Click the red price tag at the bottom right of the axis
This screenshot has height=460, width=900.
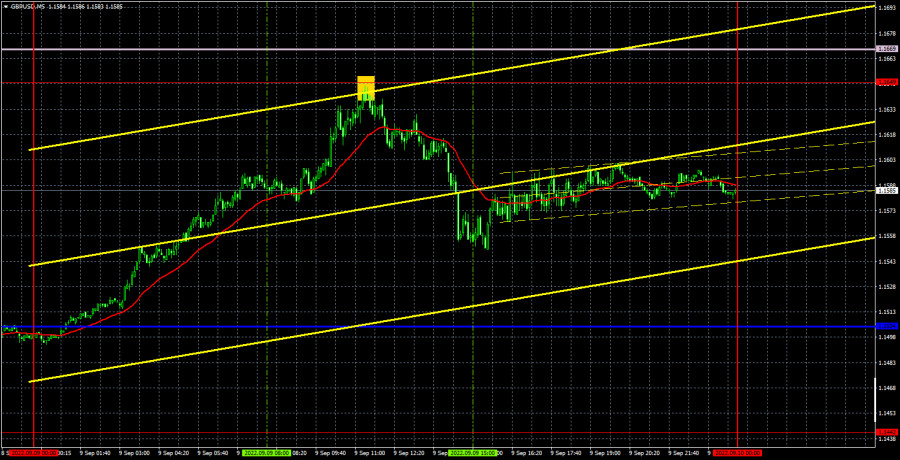point(887,433)
